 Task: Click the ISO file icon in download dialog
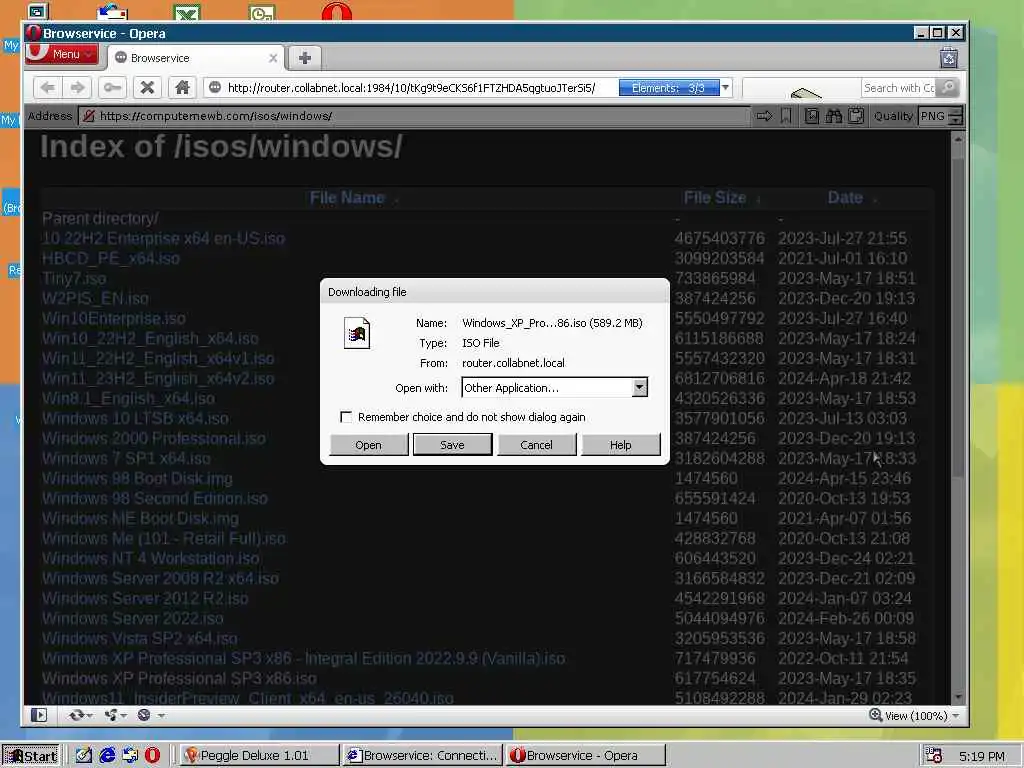[357, 333]
